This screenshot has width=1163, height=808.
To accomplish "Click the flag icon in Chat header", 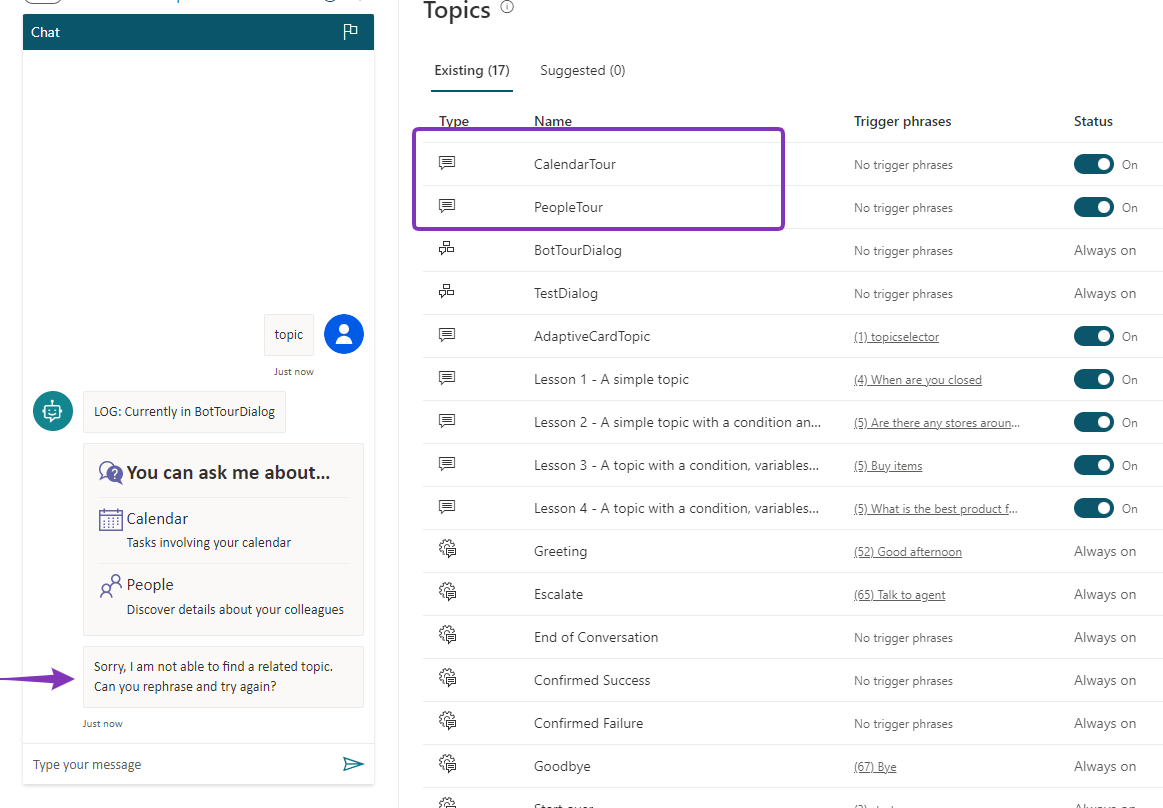I will pos(351,31).
